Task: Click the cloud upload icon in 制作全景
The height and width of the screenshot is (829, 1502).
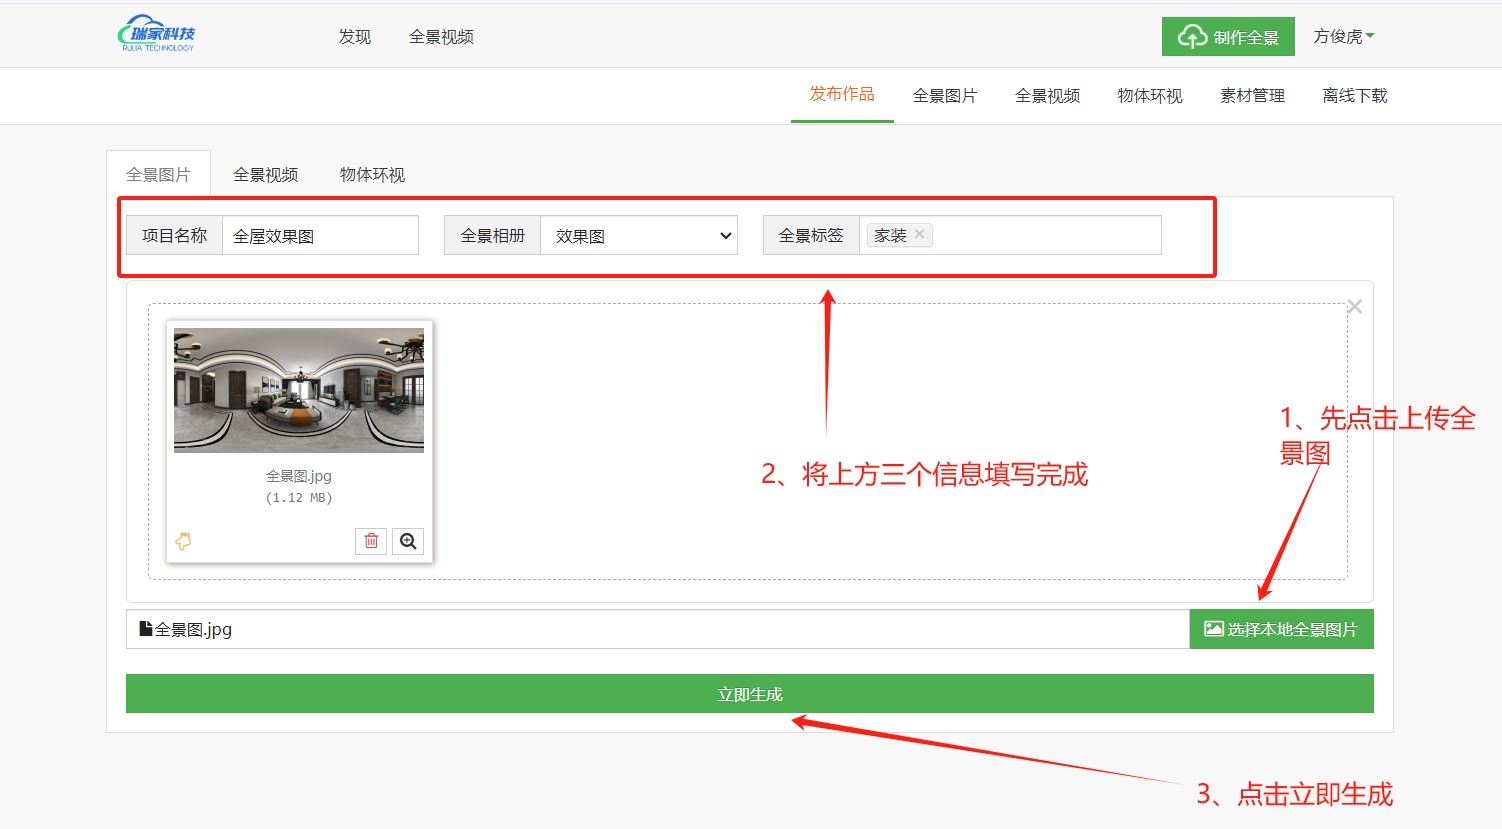Action: pos(1191,37)
